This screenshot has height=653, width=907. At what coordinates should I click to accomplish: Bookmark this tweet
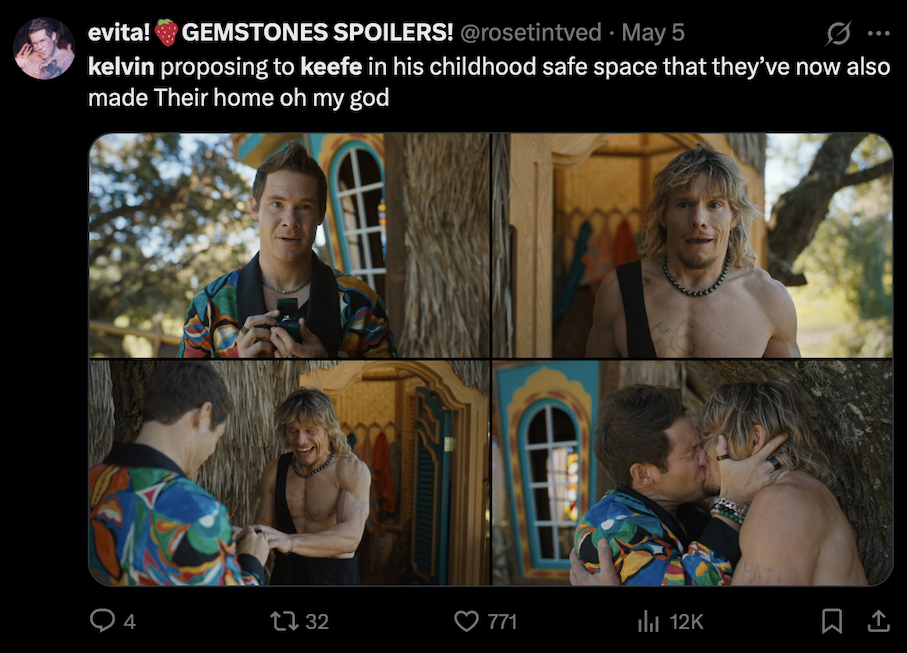point(831,621)
